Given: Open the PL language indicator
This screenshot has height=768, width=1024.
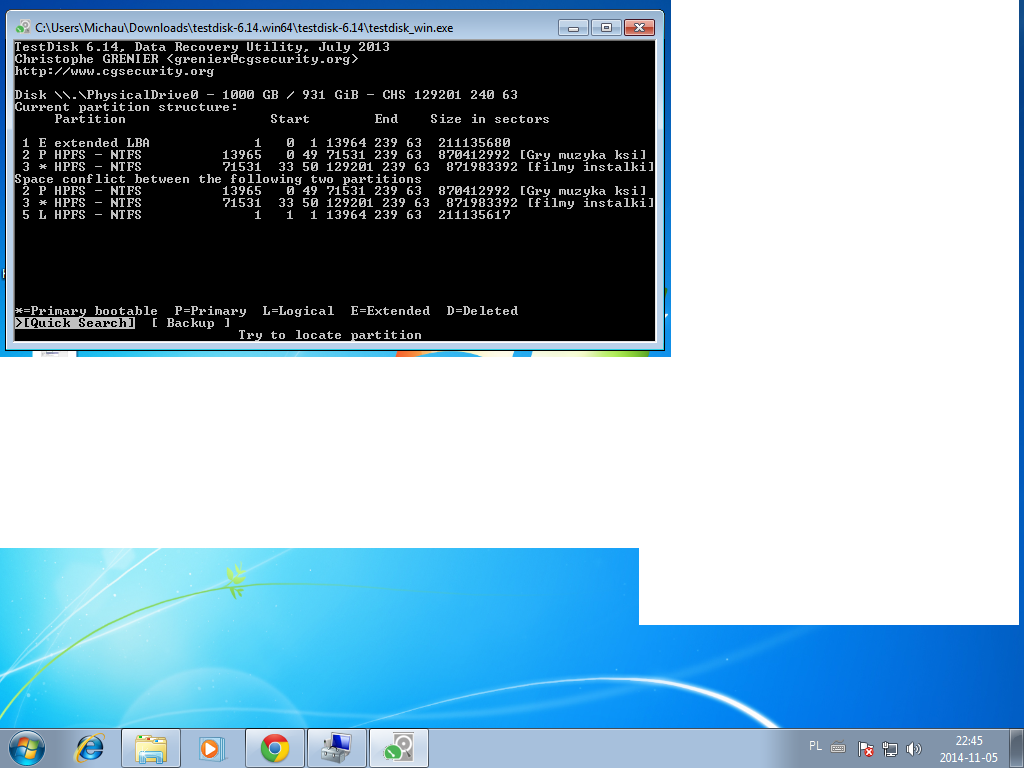Looking at the screenshot, I should click(815, 746).
